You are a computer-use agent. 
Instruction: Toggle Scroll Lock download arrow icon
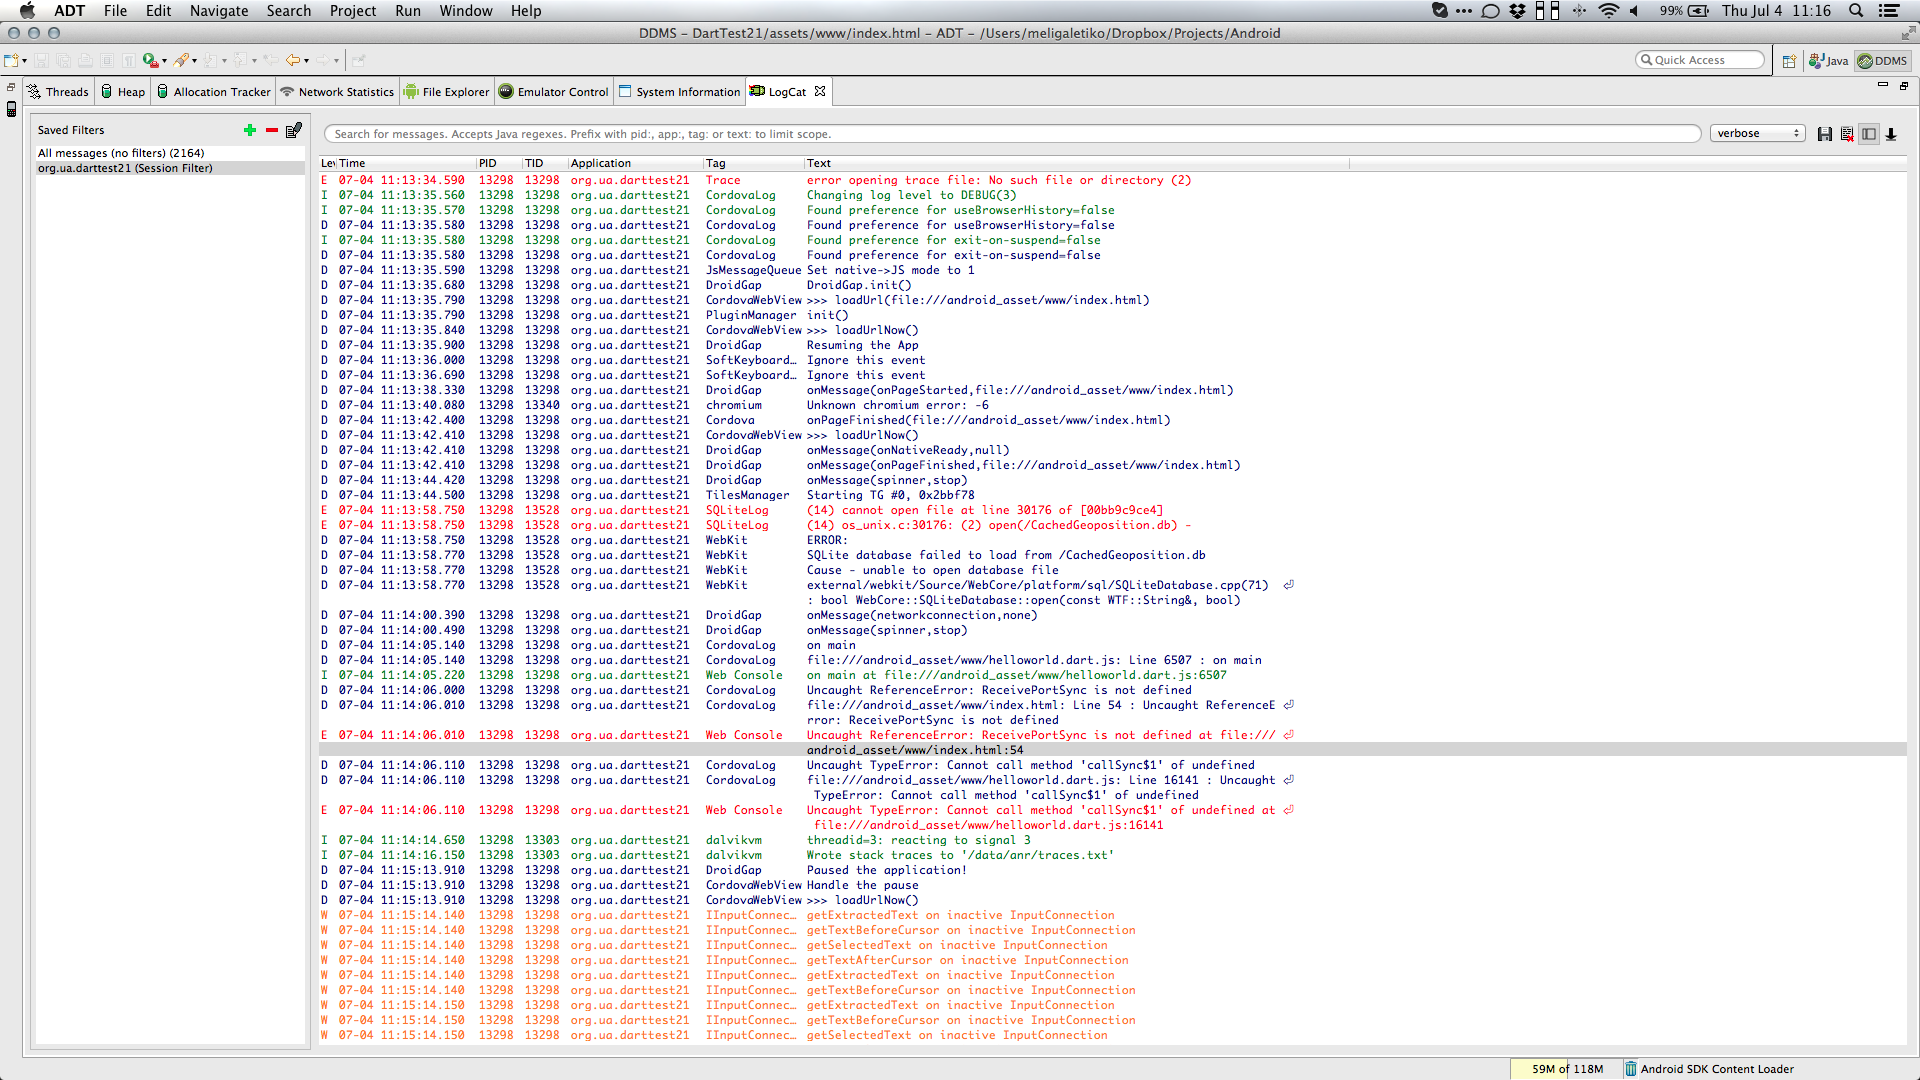point(1891,134)
